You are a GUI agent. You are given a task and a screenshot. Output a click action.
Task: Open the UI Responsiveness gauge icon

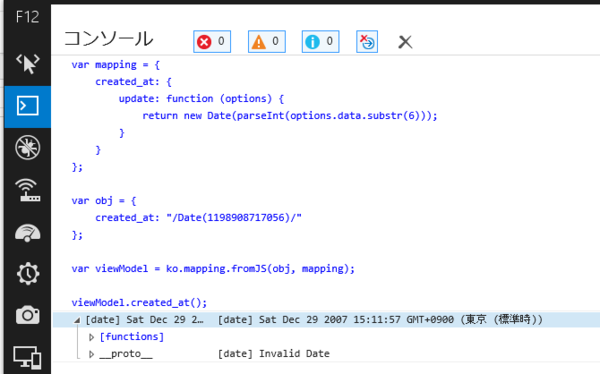pyautogui.click(x=28, y=232)
